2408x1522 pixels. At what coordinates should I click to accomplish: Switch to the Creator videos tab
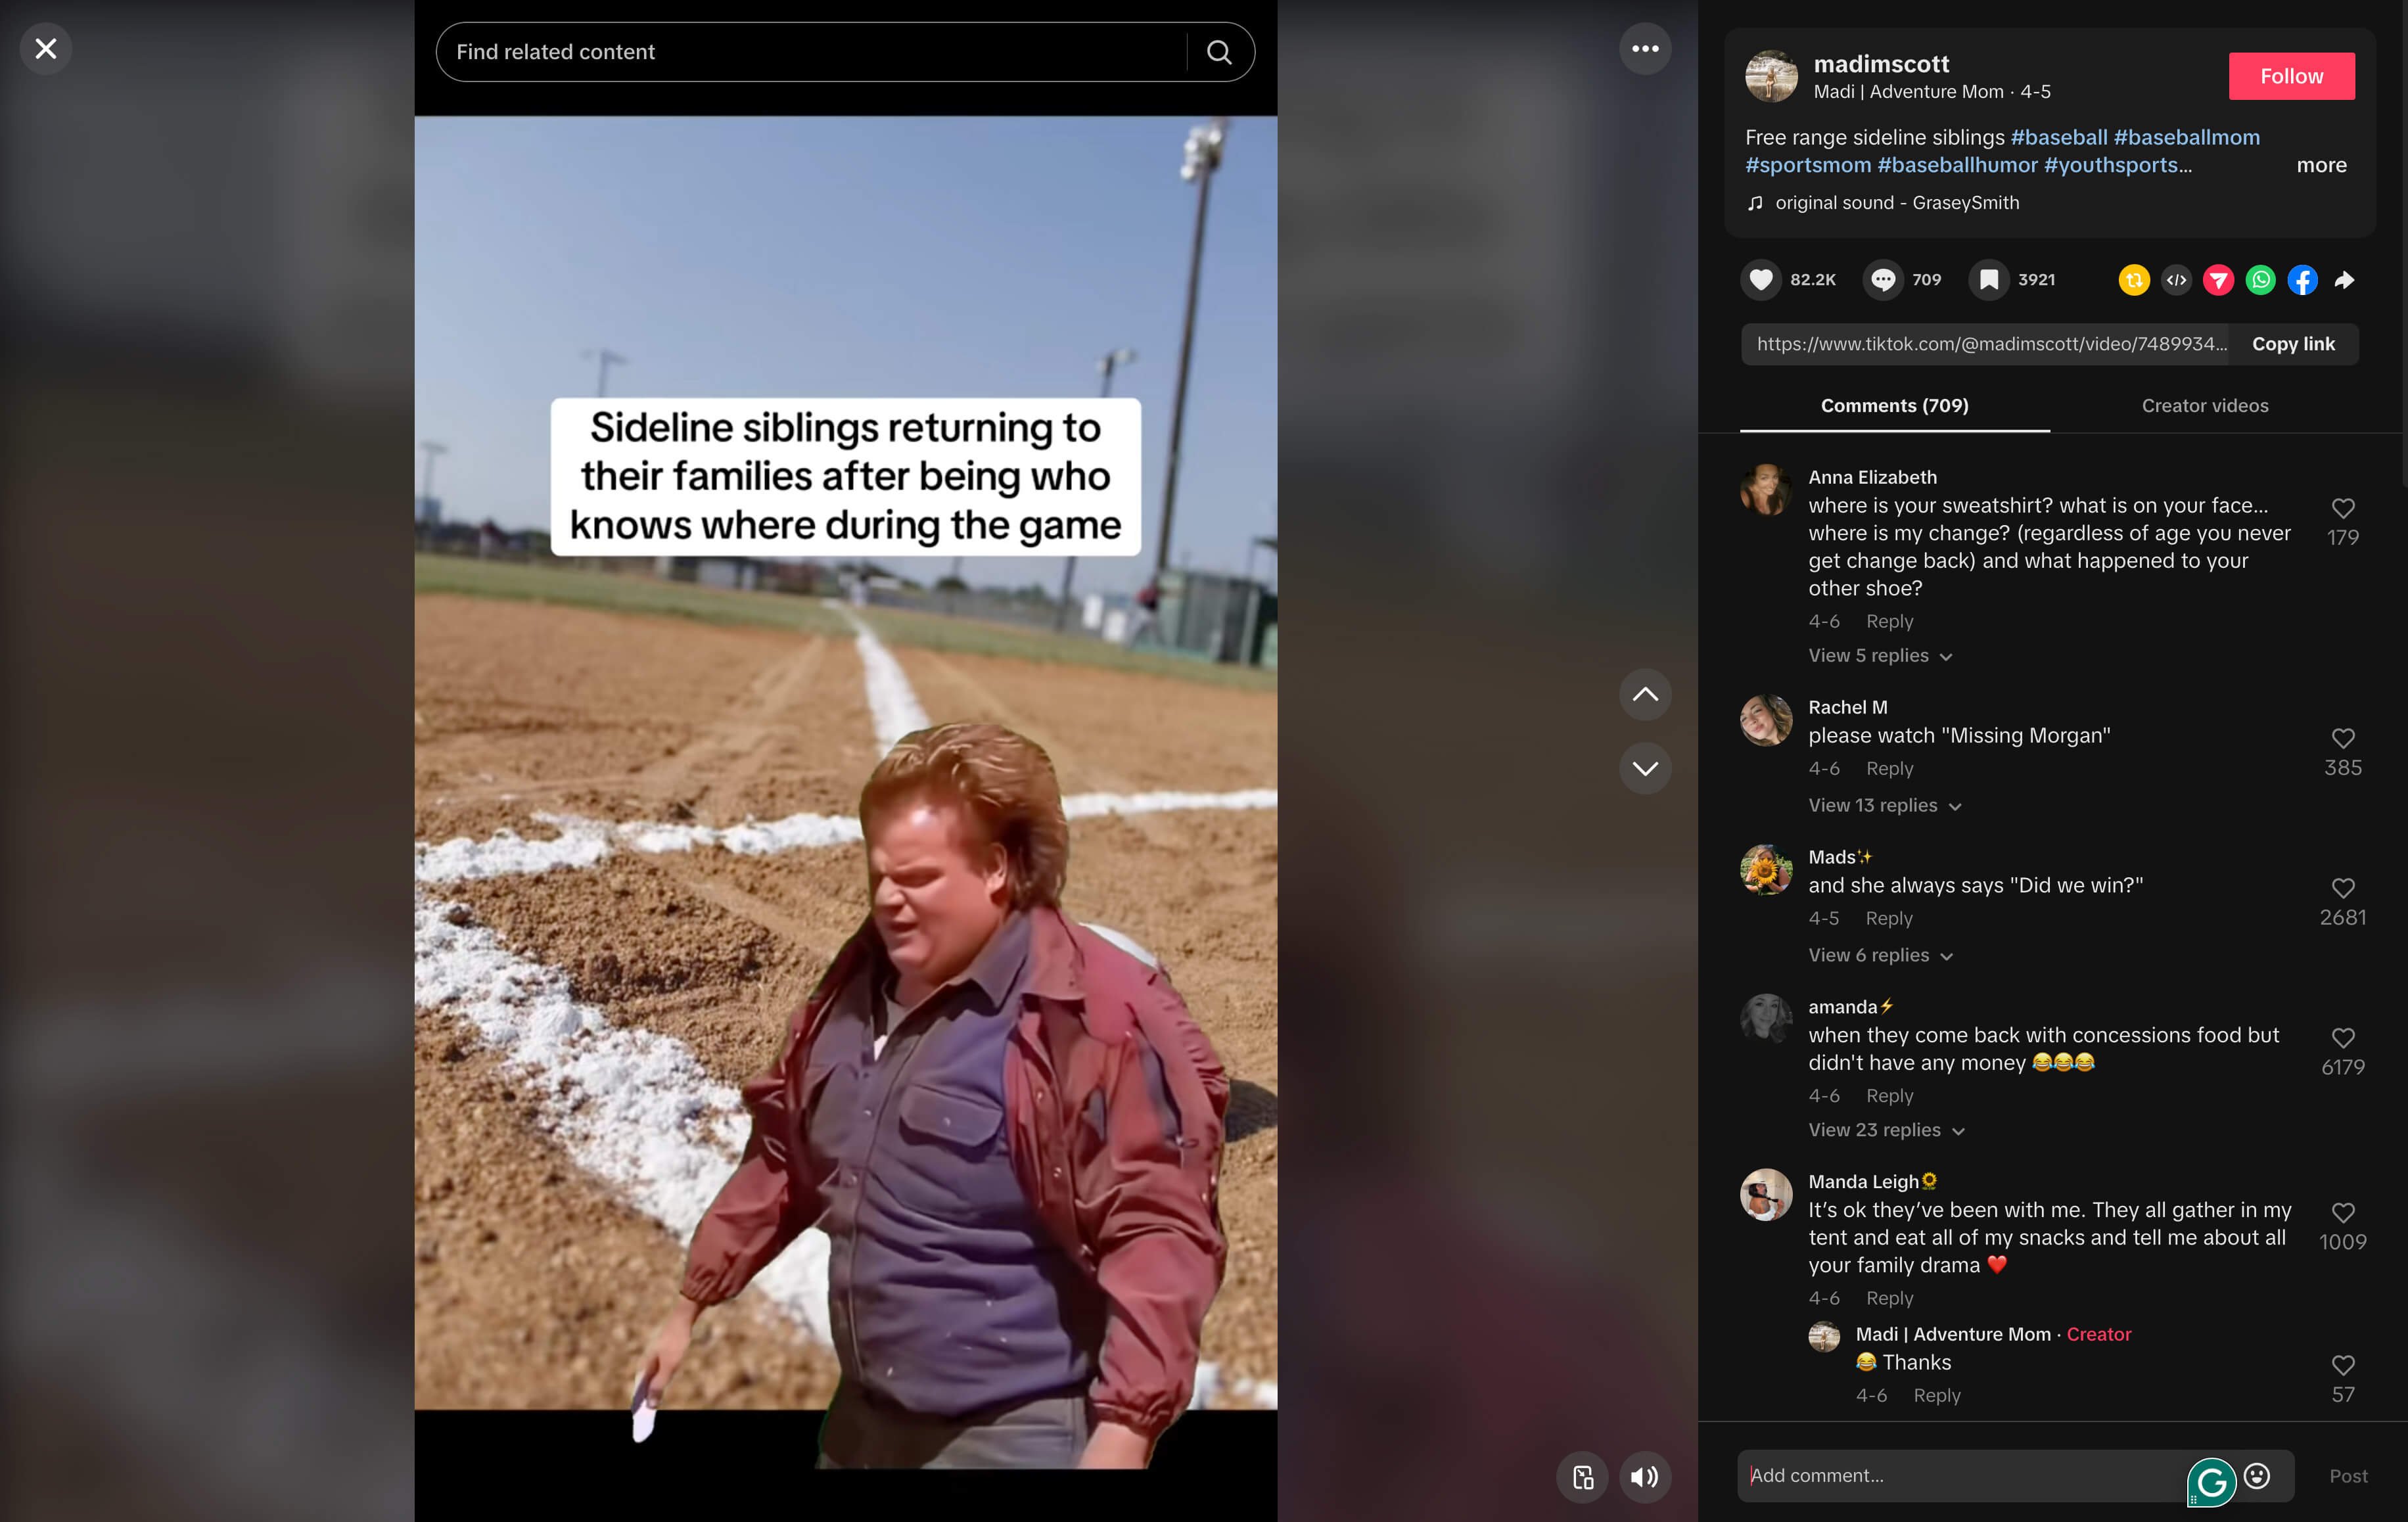coord(2204,406)
